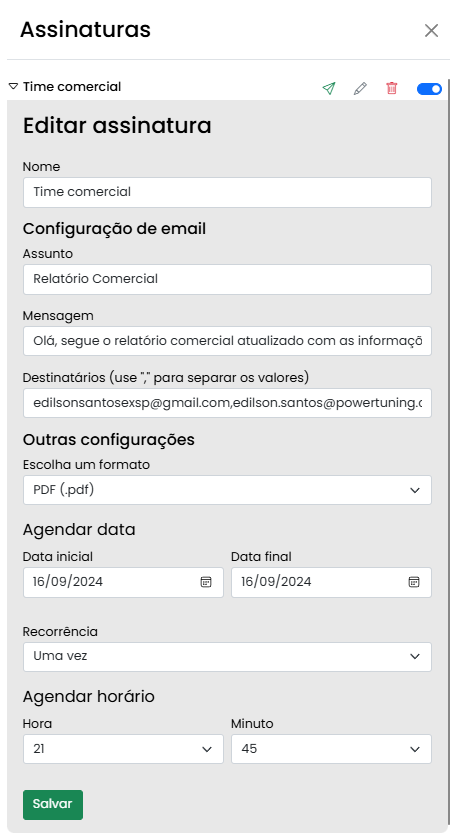457x838 pixels.
Task: Collapse the Time comercial section triangle
Action: tap(13, 87)
